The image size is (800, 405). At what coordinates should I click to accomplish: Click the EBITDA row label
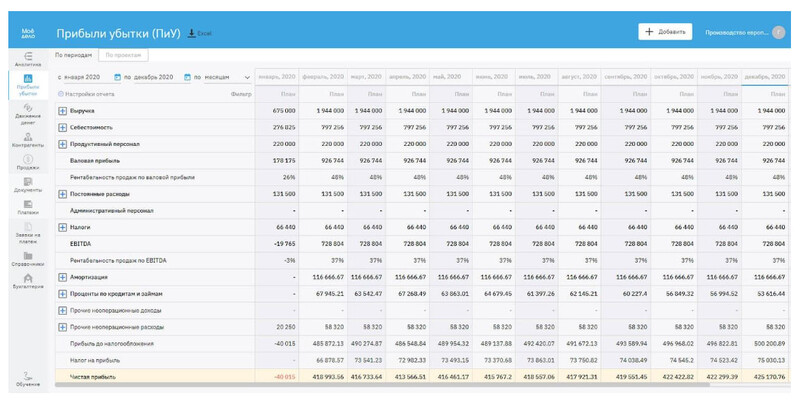point(80,244)
